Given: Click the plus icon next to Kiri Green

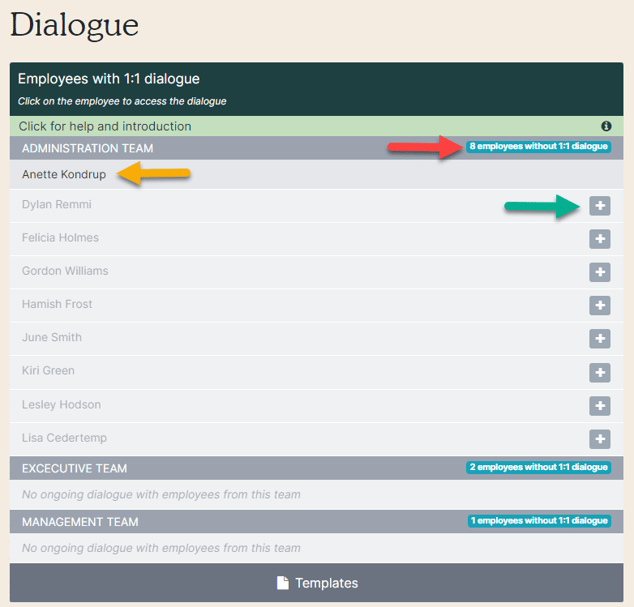Looking at the screenshot, I should pyautogui.click(x=600, y=372).
